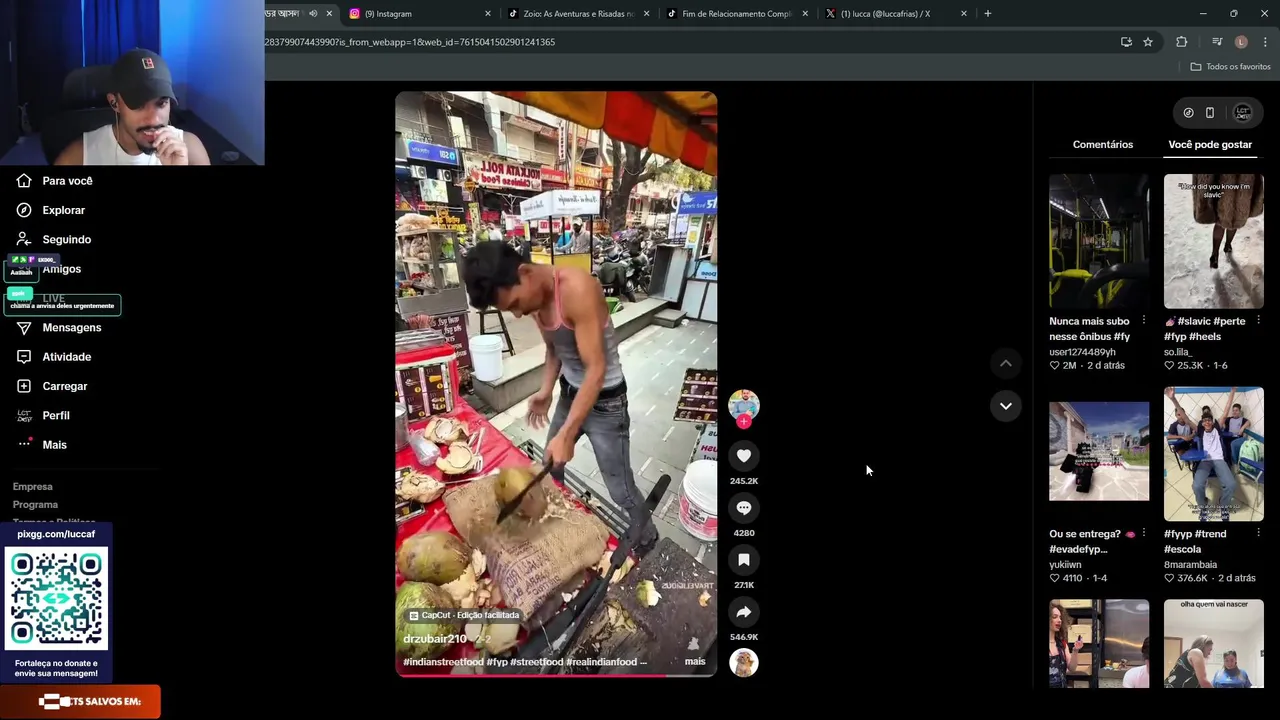Close the 'Fim de Relacionamento' tab
The height and width of the screenshot is (720, 1280).
(805, 14)
